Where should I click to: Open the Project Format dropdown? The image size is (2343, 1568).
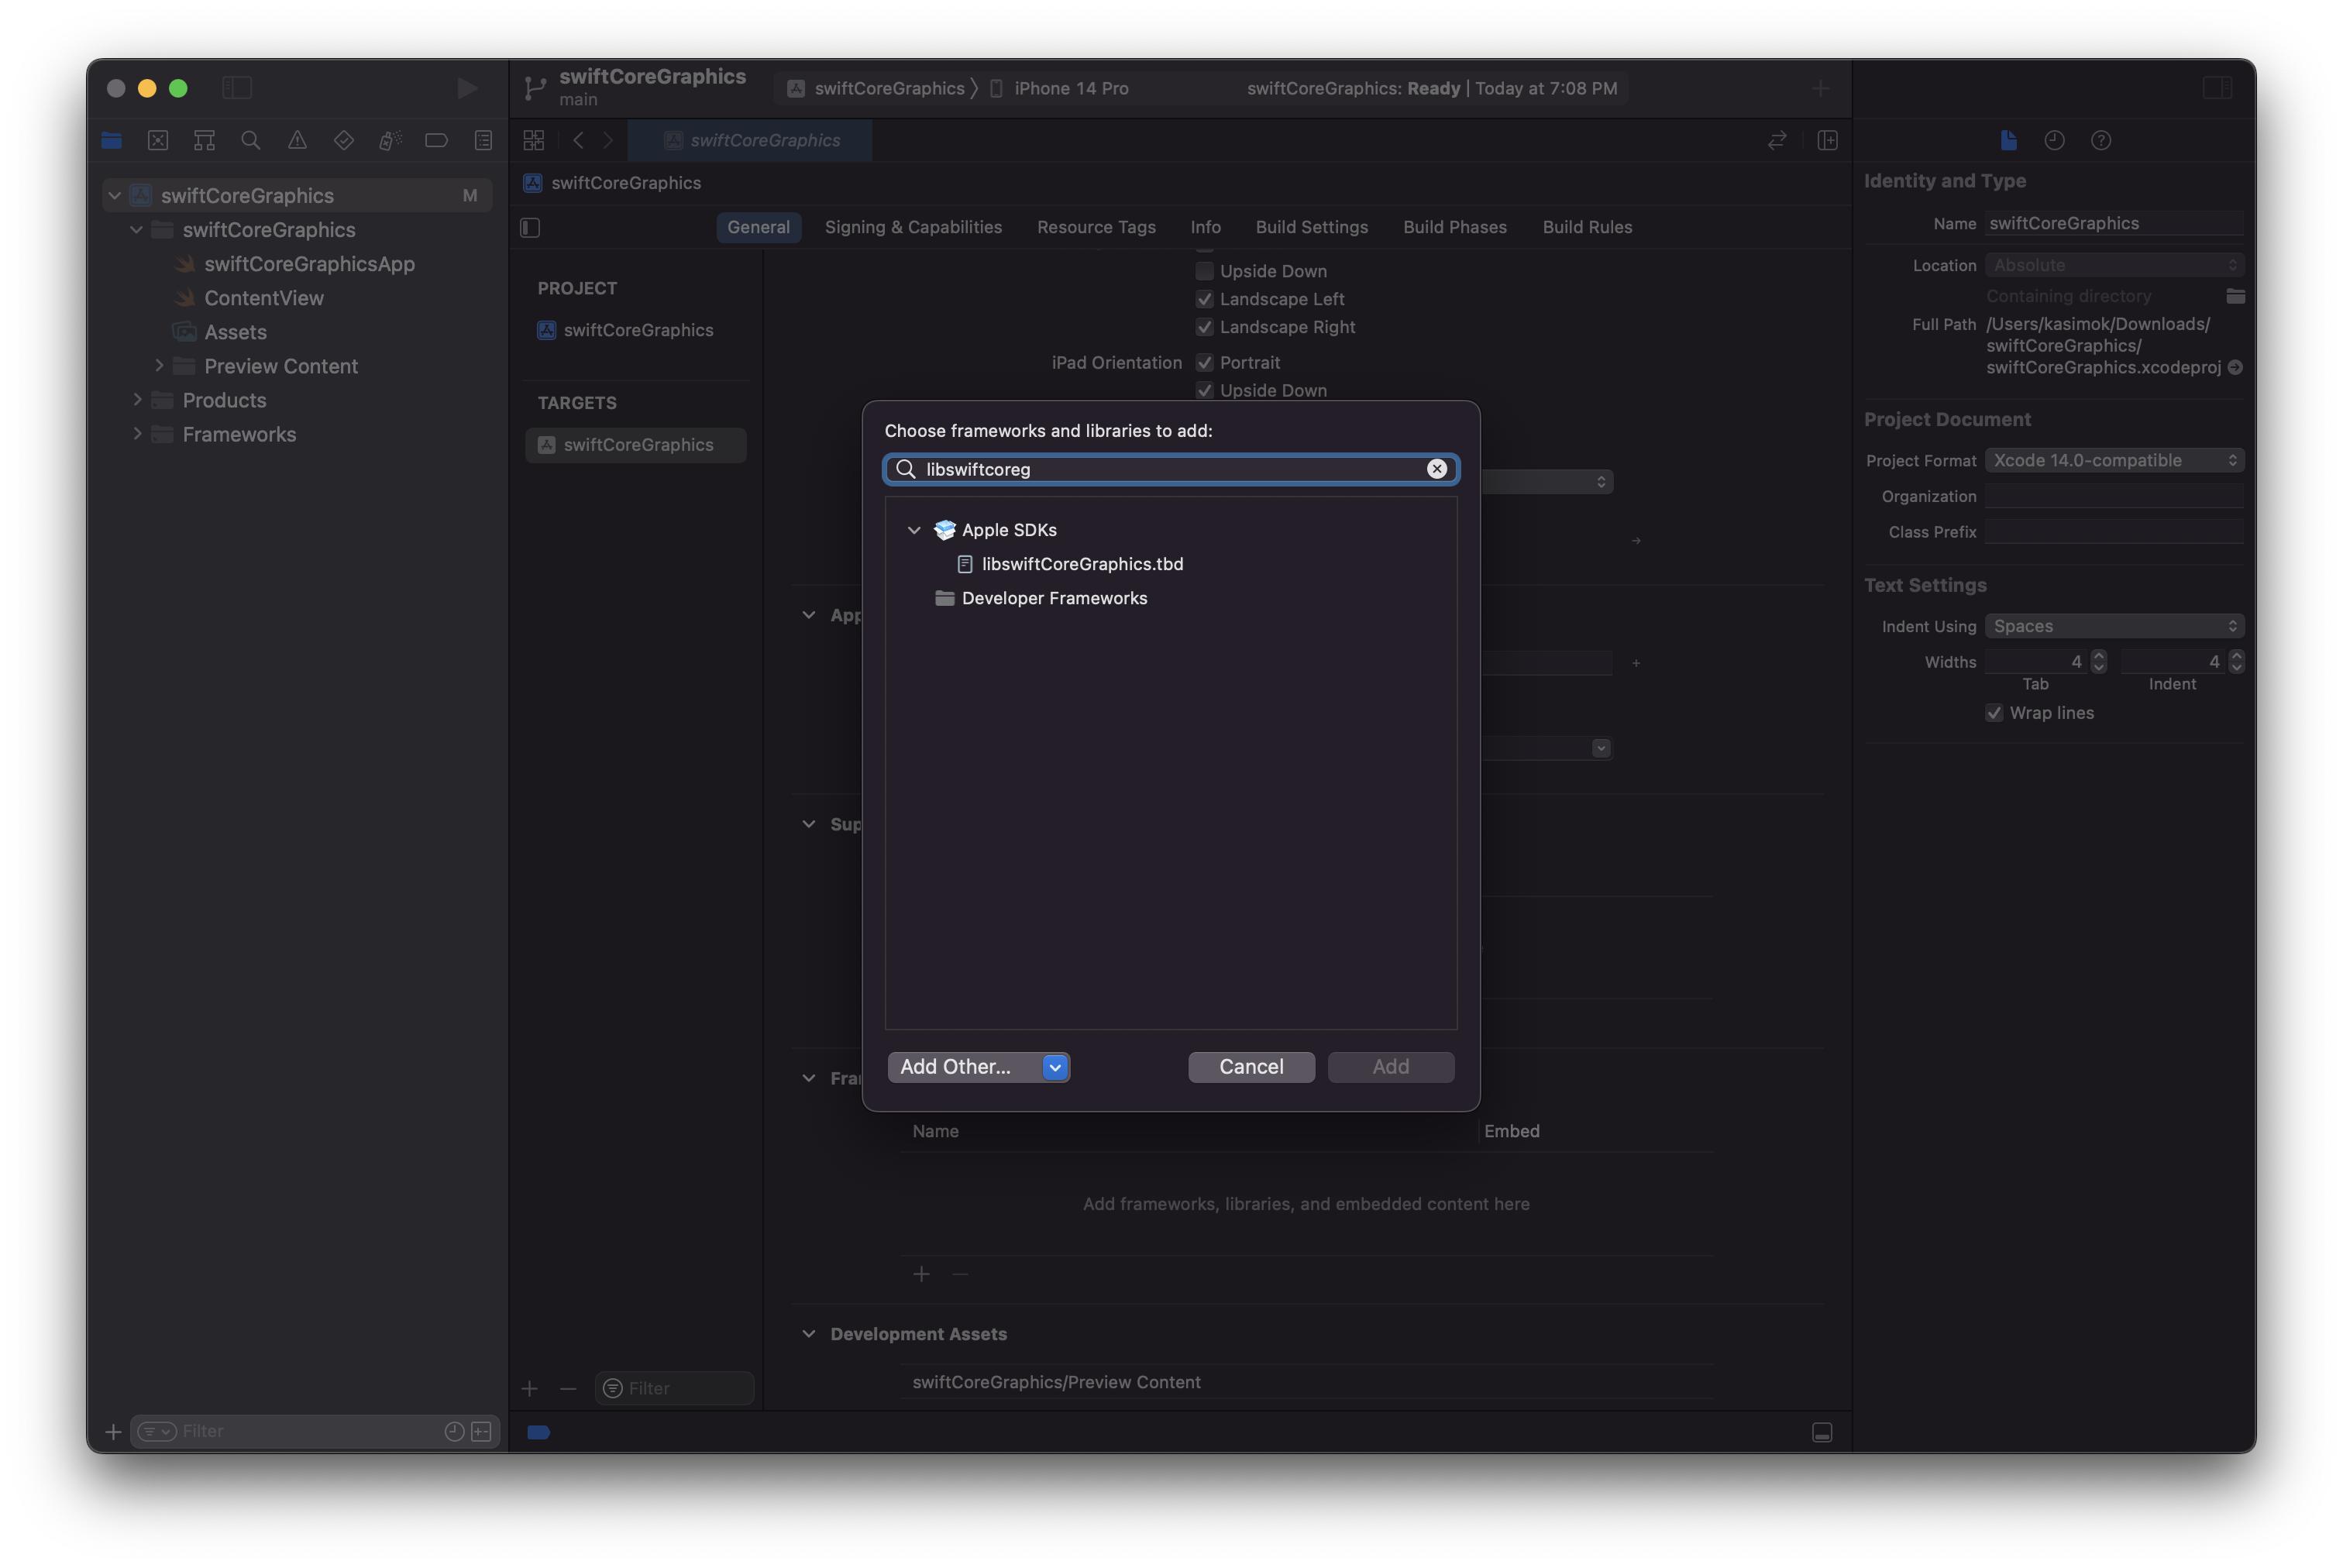coord(2113,460)
